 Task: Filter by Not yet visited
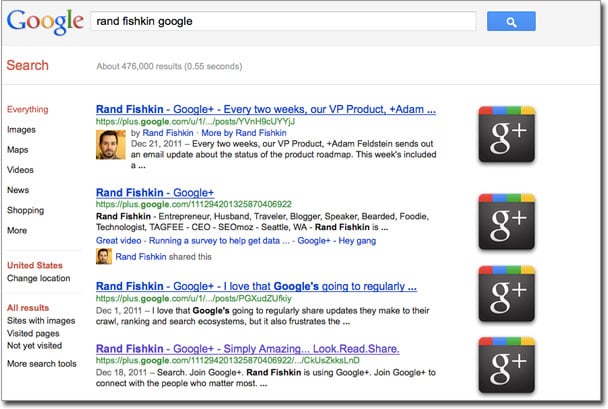[35, 345]
